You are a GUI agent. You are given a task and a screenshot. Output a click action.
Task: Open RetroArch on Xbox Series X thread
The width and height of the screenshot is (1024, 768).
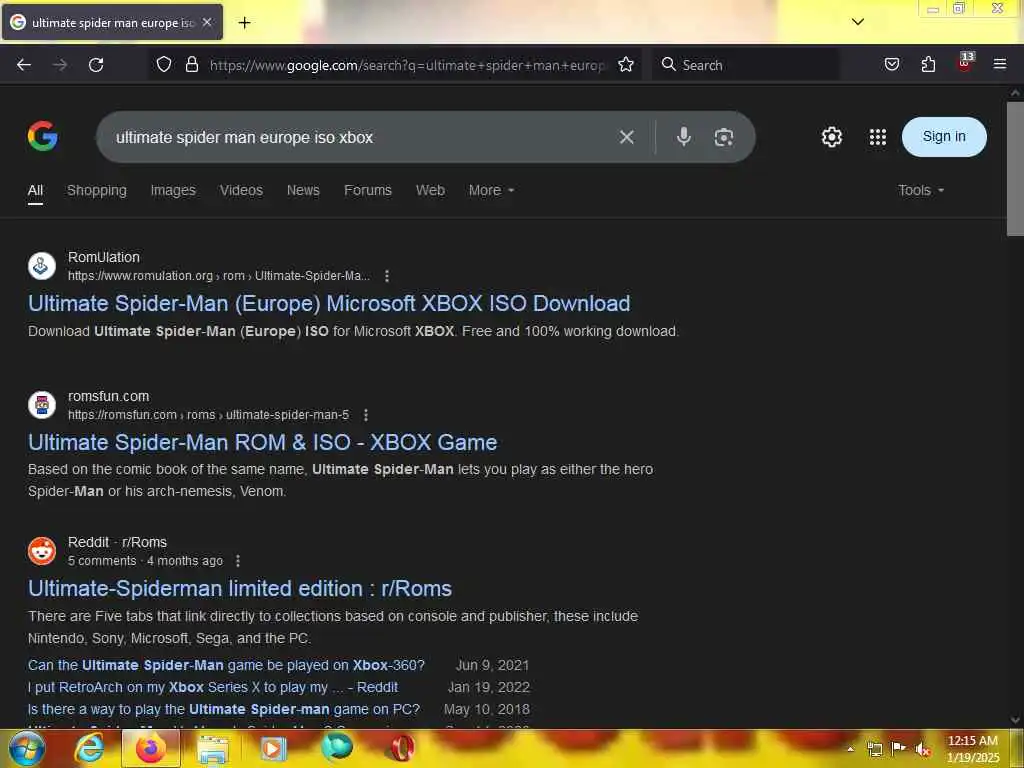[x=213, y=688]
